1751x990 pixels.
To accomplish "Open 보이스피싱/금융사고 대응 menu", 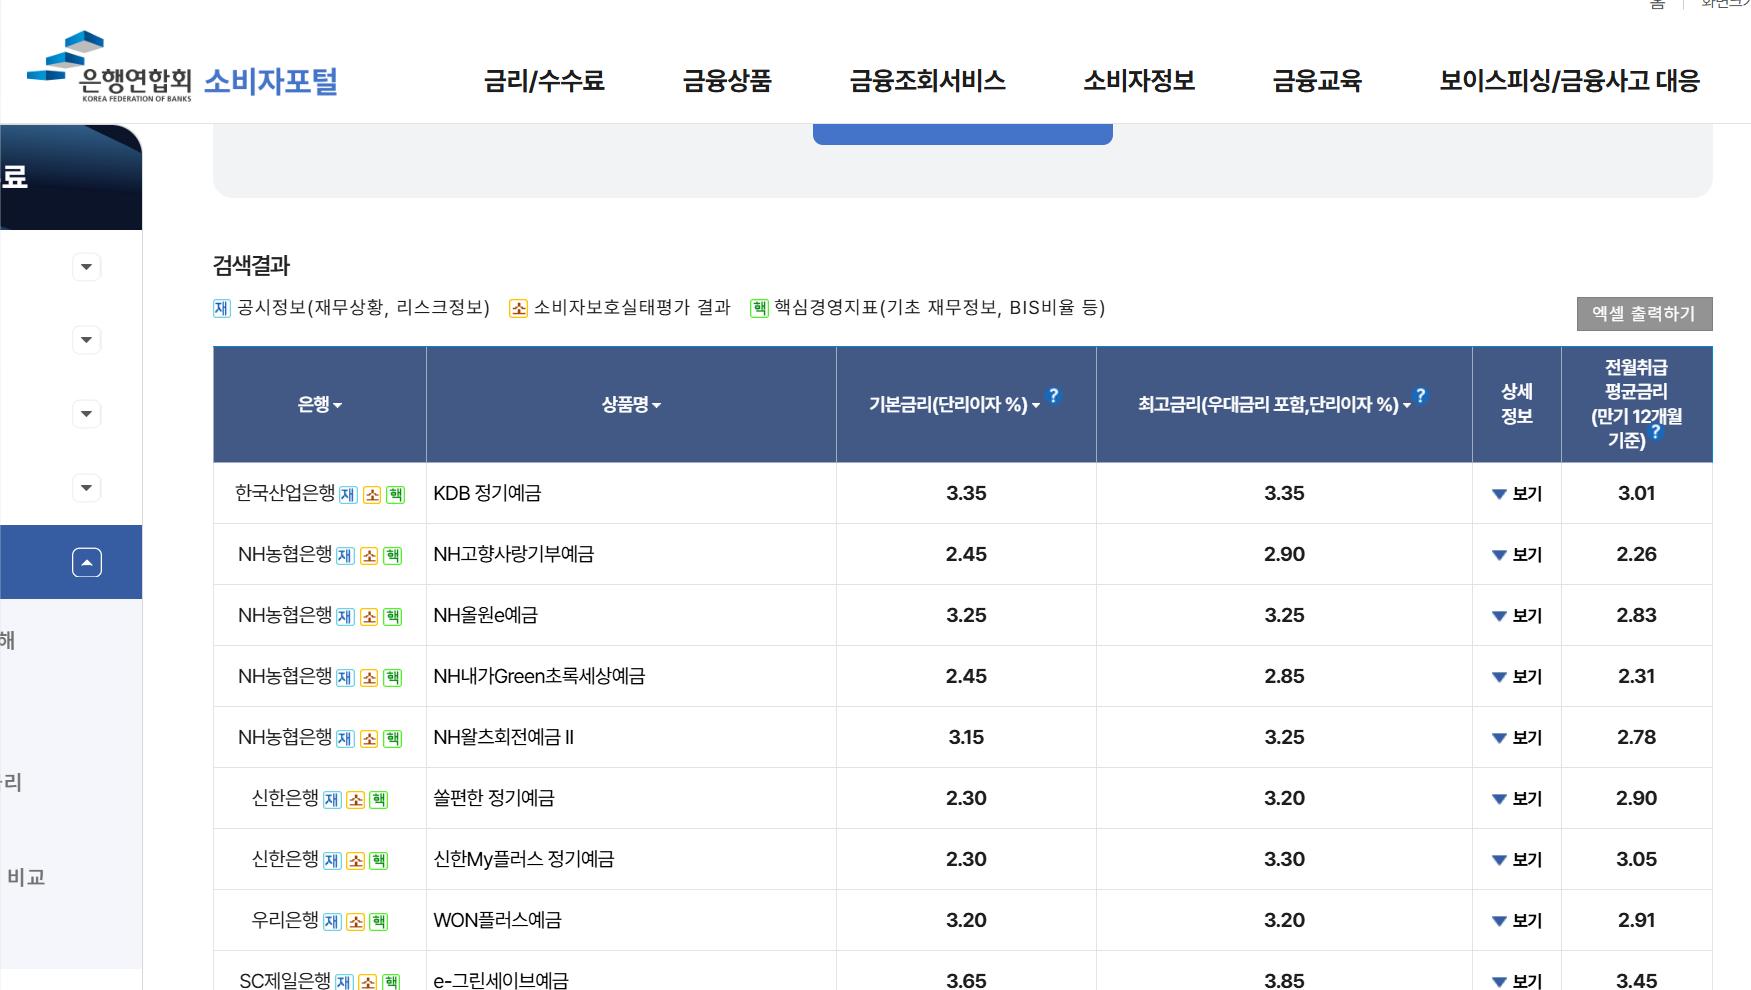I will tap(1569, 81).
